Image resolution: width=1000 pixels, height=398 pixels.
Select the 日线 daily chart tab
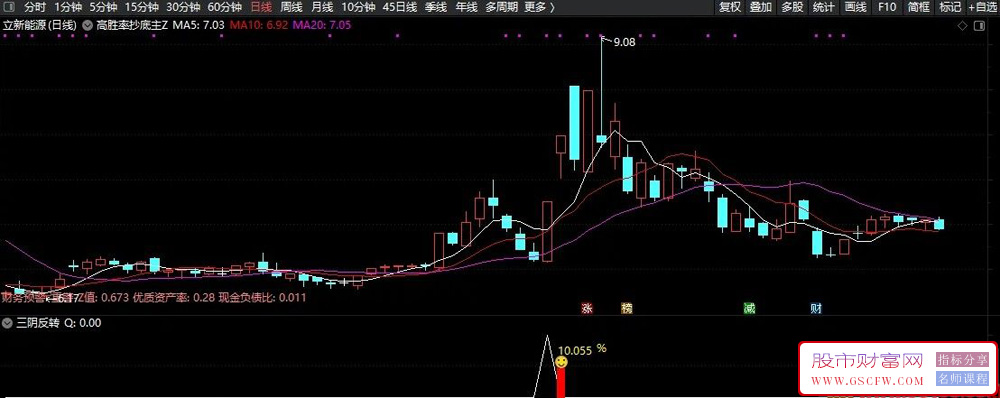(261, 8)
